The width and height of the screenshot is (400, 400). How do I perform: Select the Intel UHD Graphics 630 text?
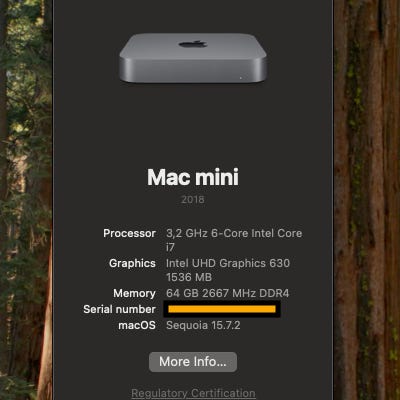(228, 263)
